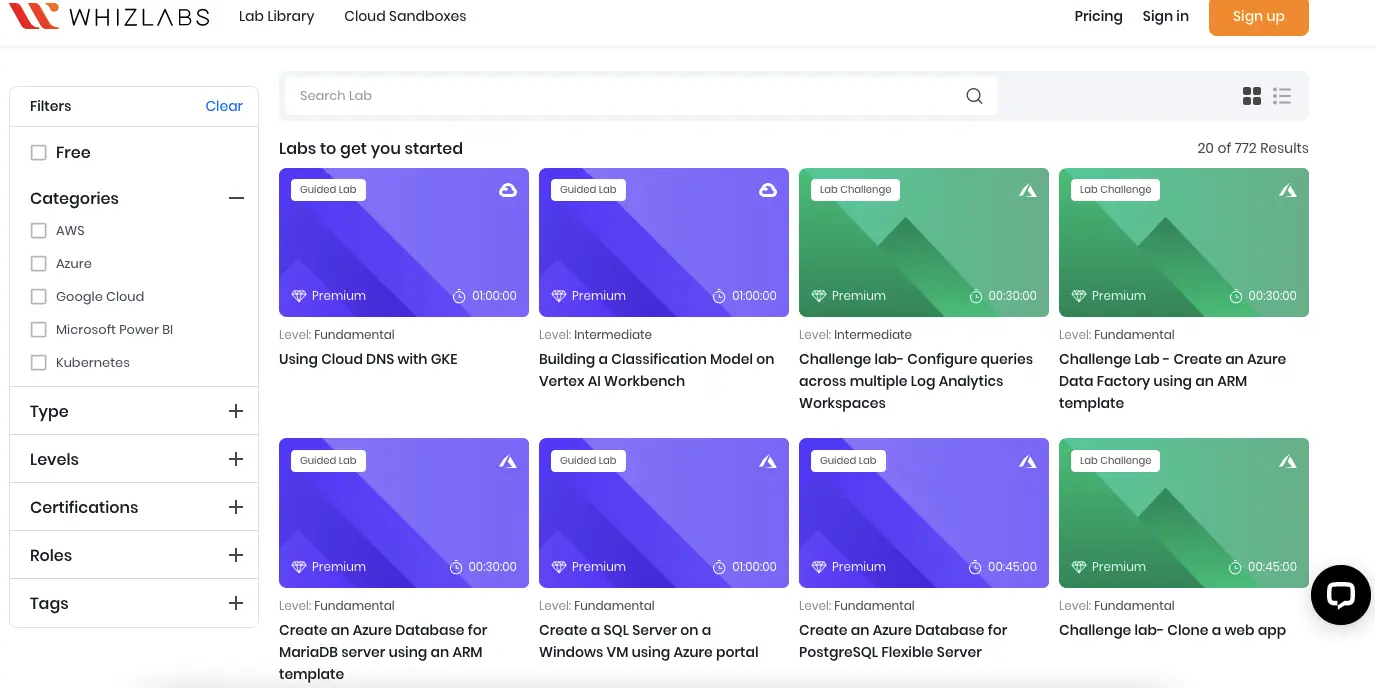Open the chat support bubble
The height and width of the screenshot is (688, 1375).
[1340, 595]
